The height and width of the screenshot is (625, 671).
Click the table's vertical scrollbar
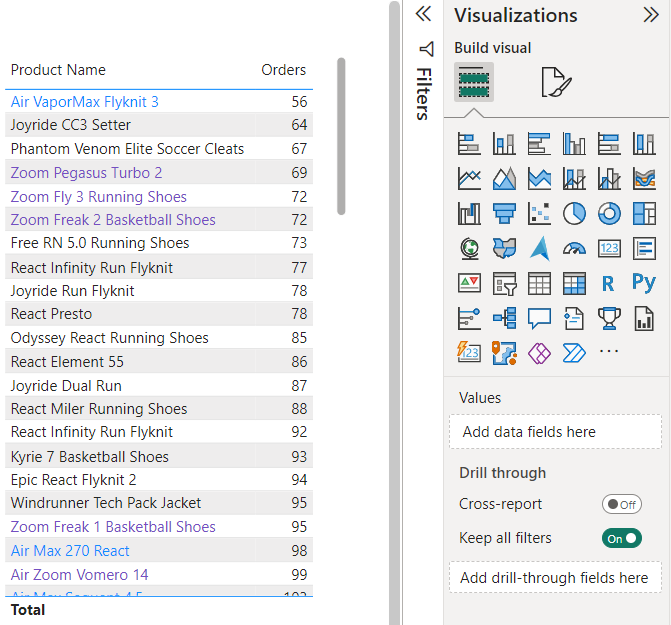[x=341, y=136]
